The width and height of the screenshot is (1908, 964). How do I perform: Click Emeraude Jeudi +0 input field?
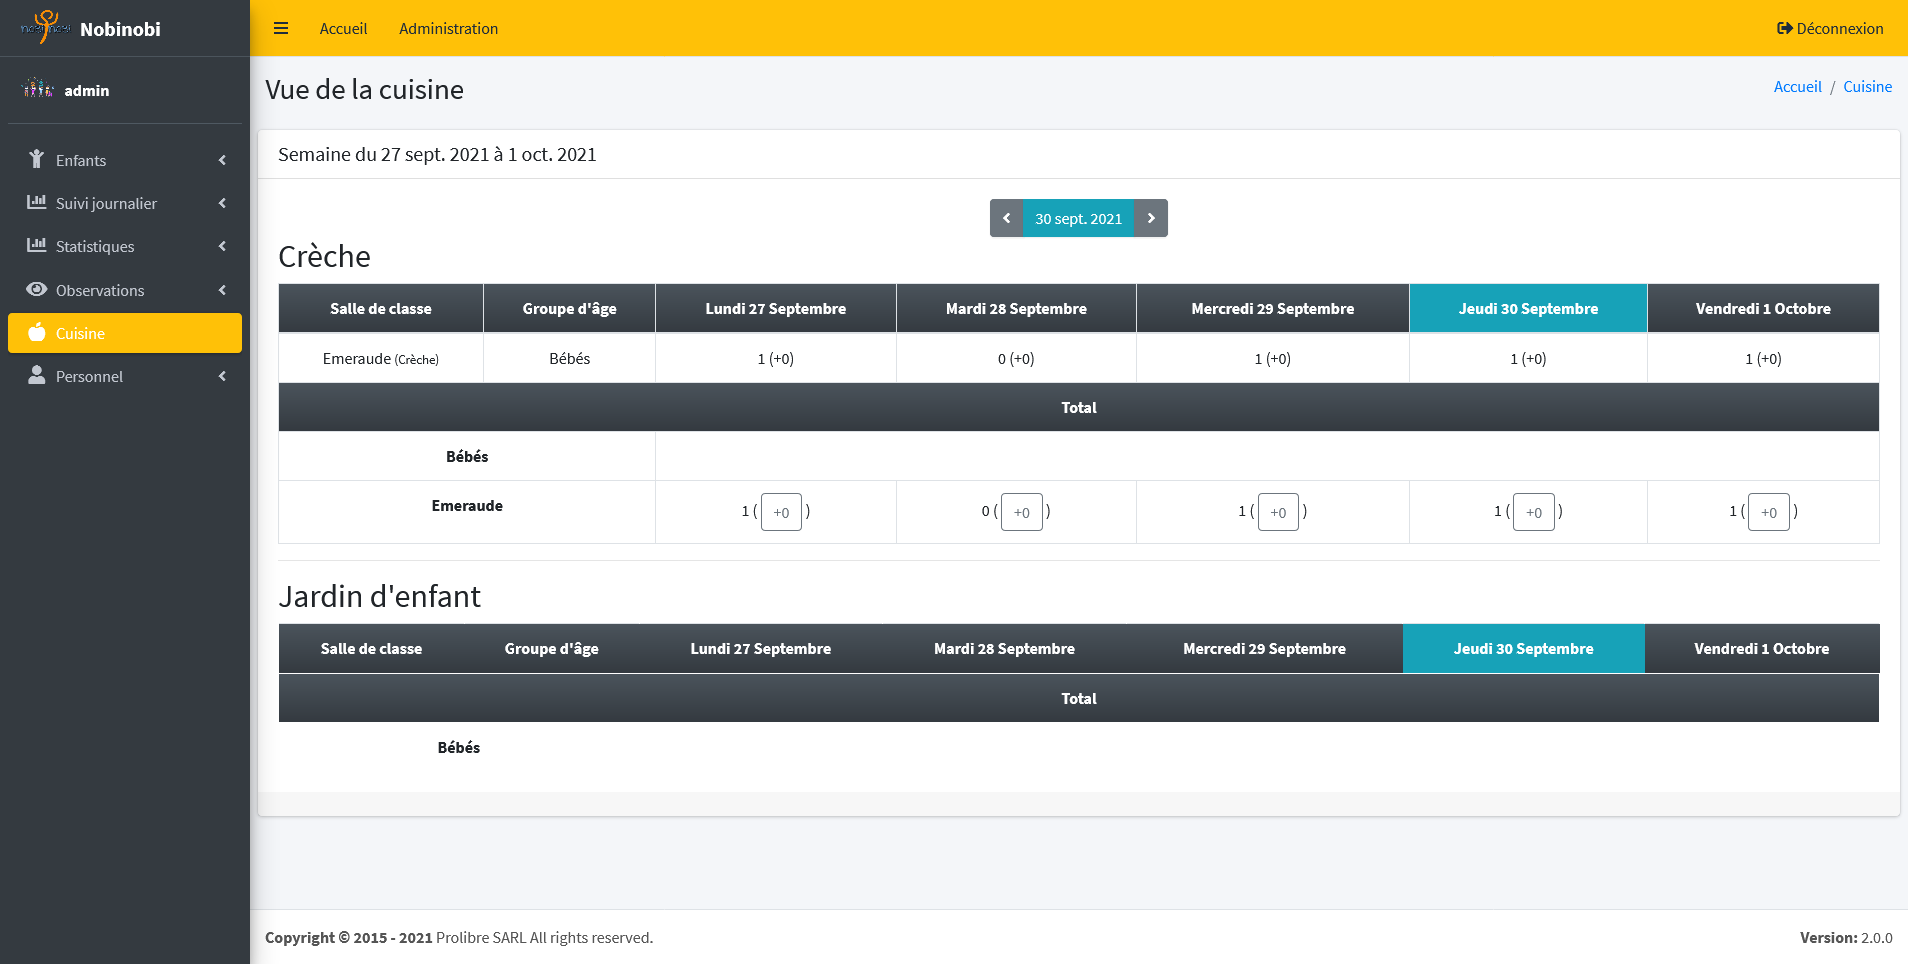[1534, 512]
